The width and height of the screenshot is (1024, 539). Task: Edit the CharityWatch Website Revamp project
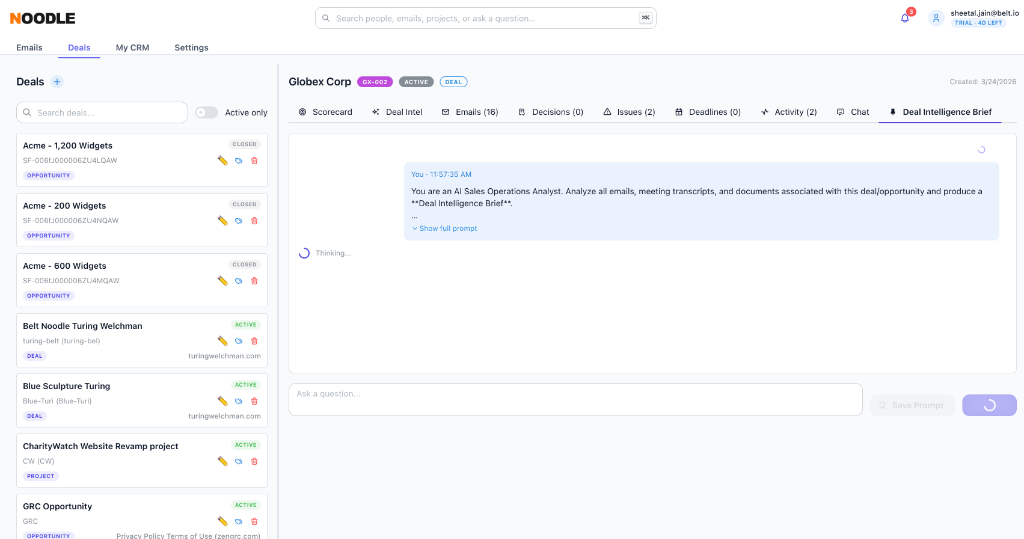223,461
